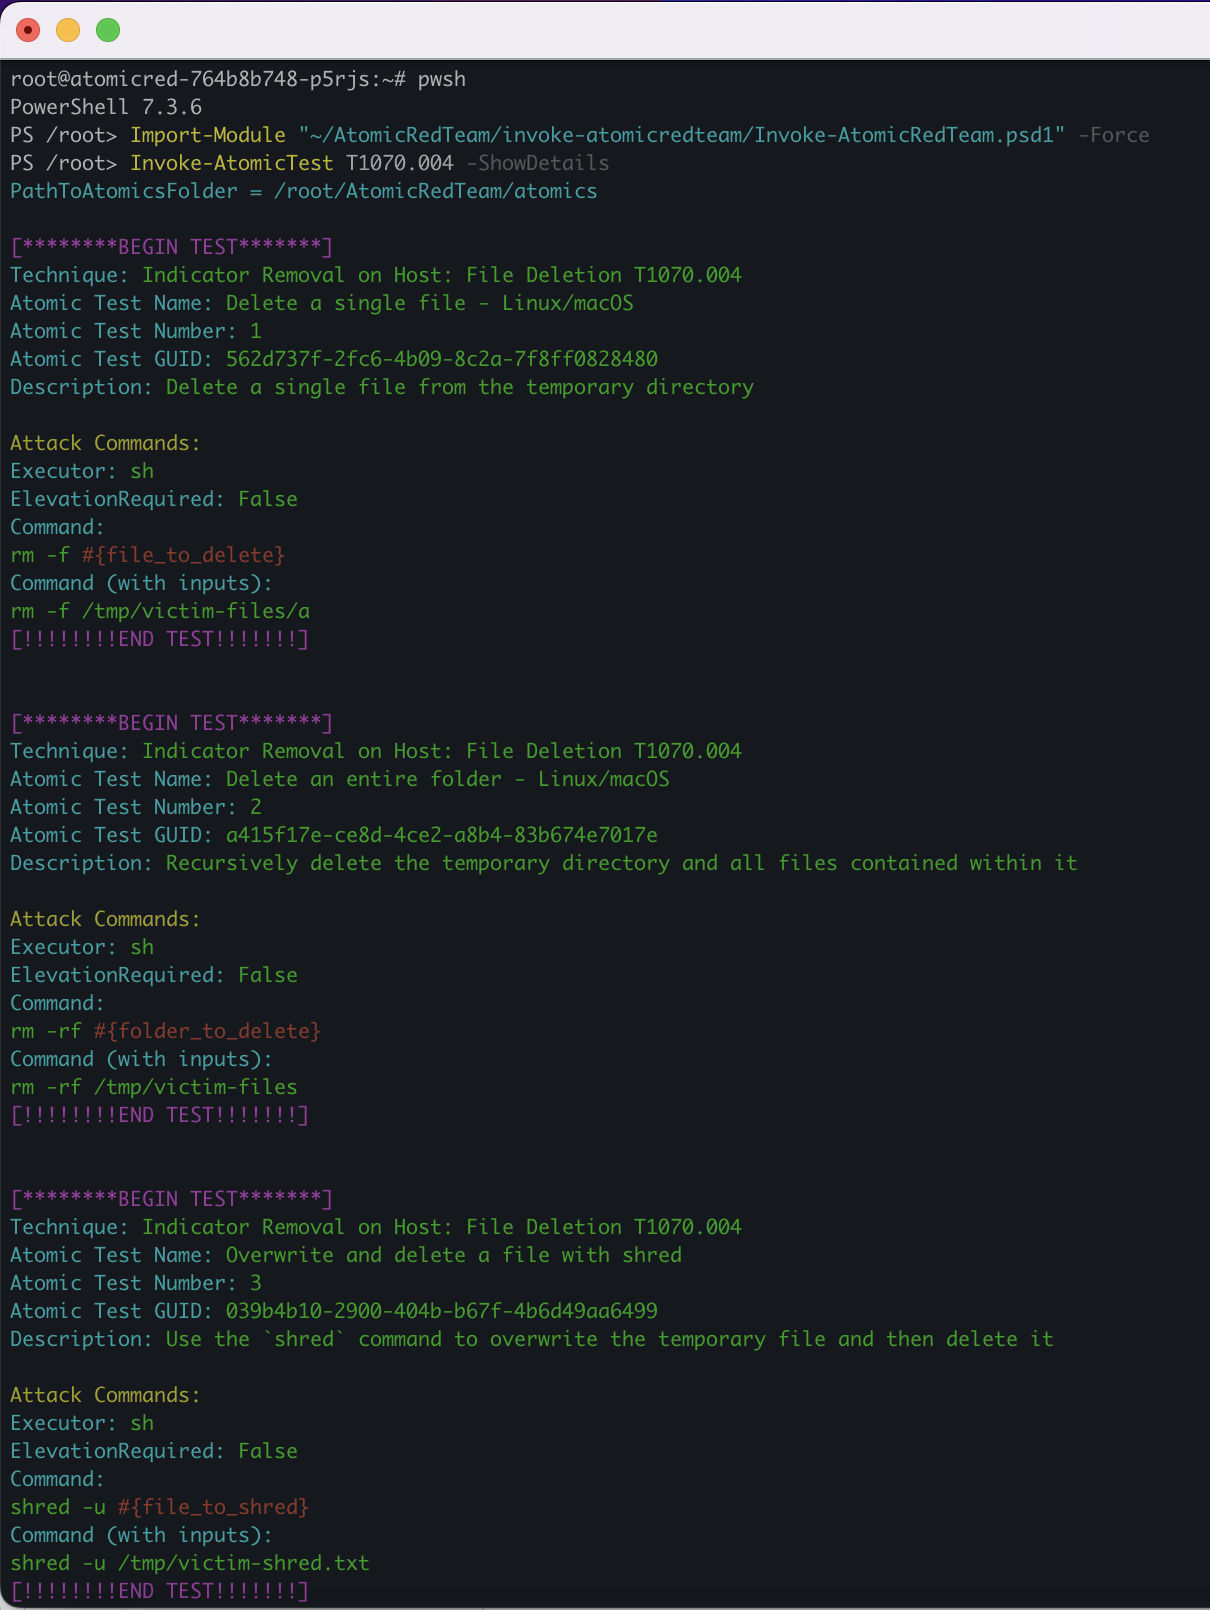Click 'Delete an entire folder' test name
Screen dimensions: 1210x1610
tap(447, 779)
